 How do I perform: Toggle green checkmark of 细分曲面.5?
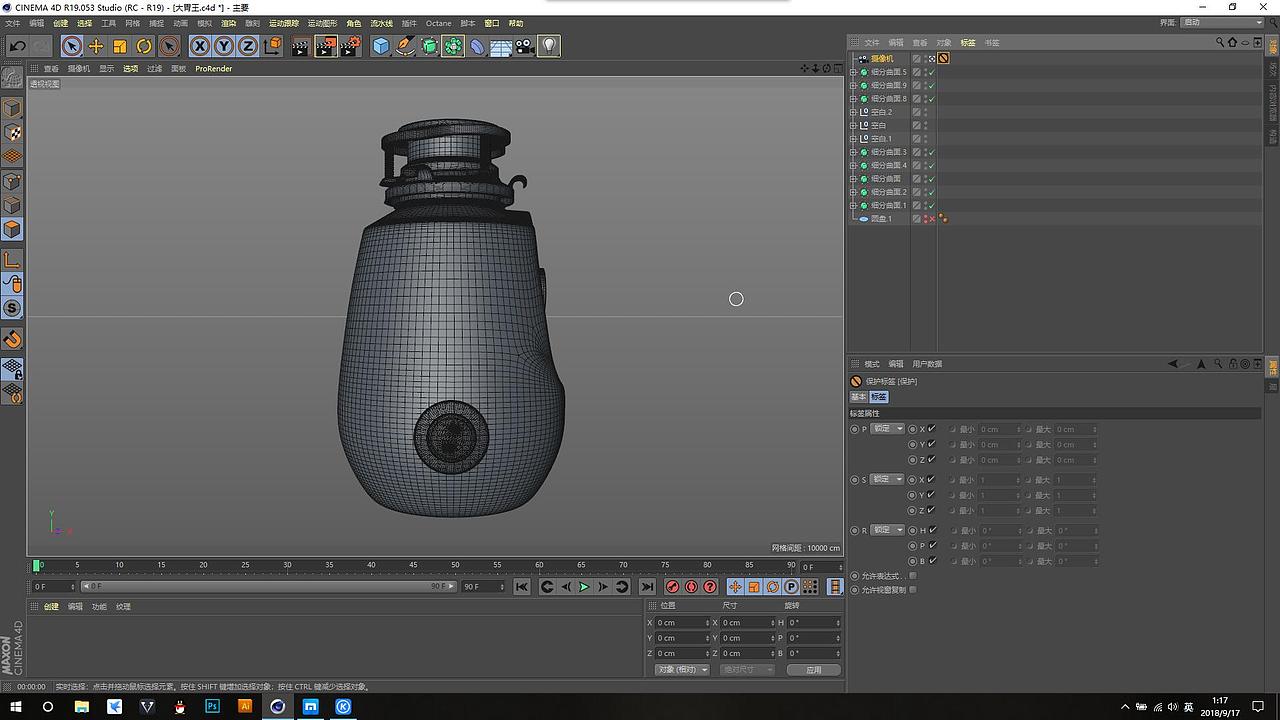931,72
